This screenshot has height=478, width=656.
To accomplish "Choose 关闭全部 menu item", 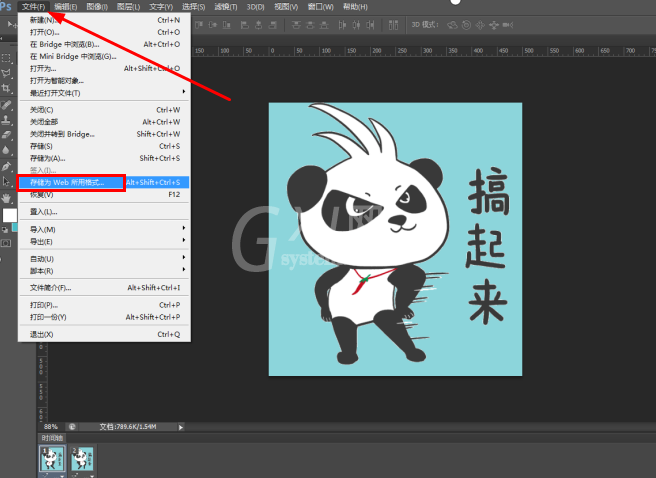I will pos(104,122).
